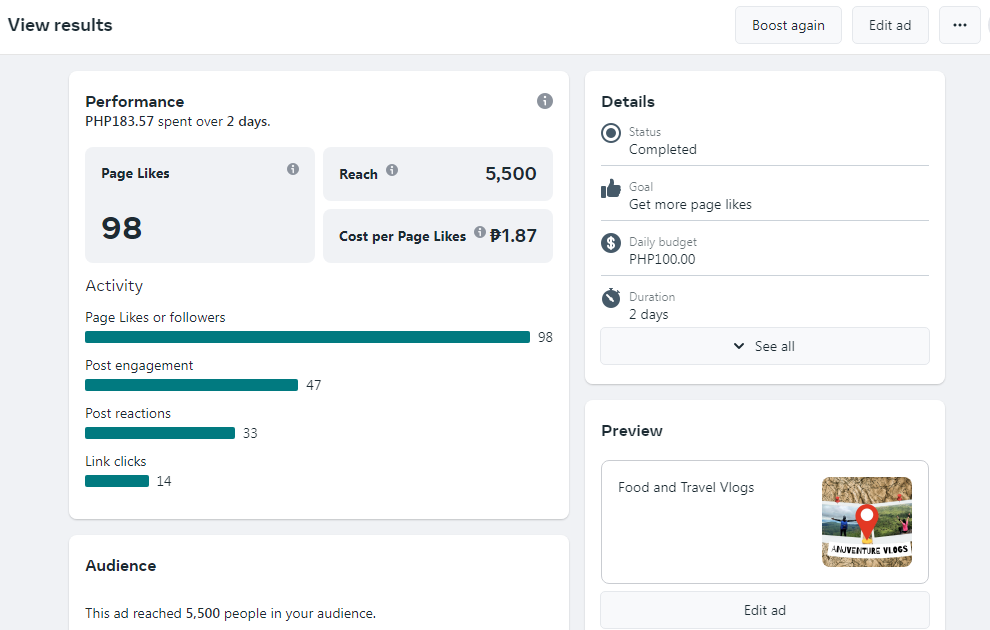Click the Post reactions bar
990x630 pixels.
pos(160,433)
